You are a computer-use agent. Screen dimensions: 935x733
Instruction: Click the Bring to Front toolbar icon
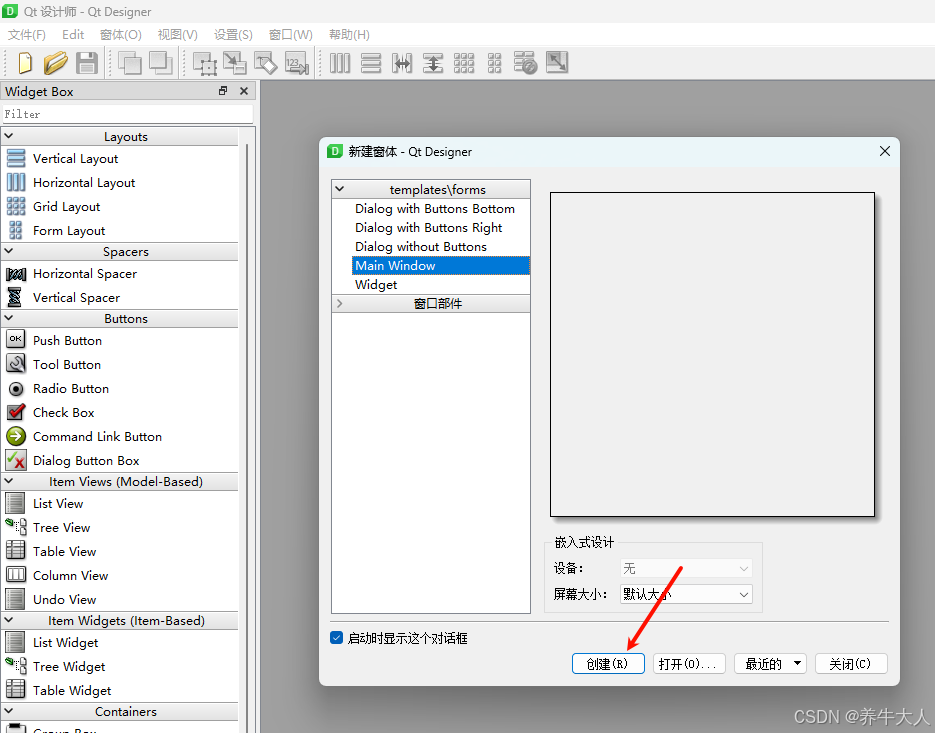160,63
